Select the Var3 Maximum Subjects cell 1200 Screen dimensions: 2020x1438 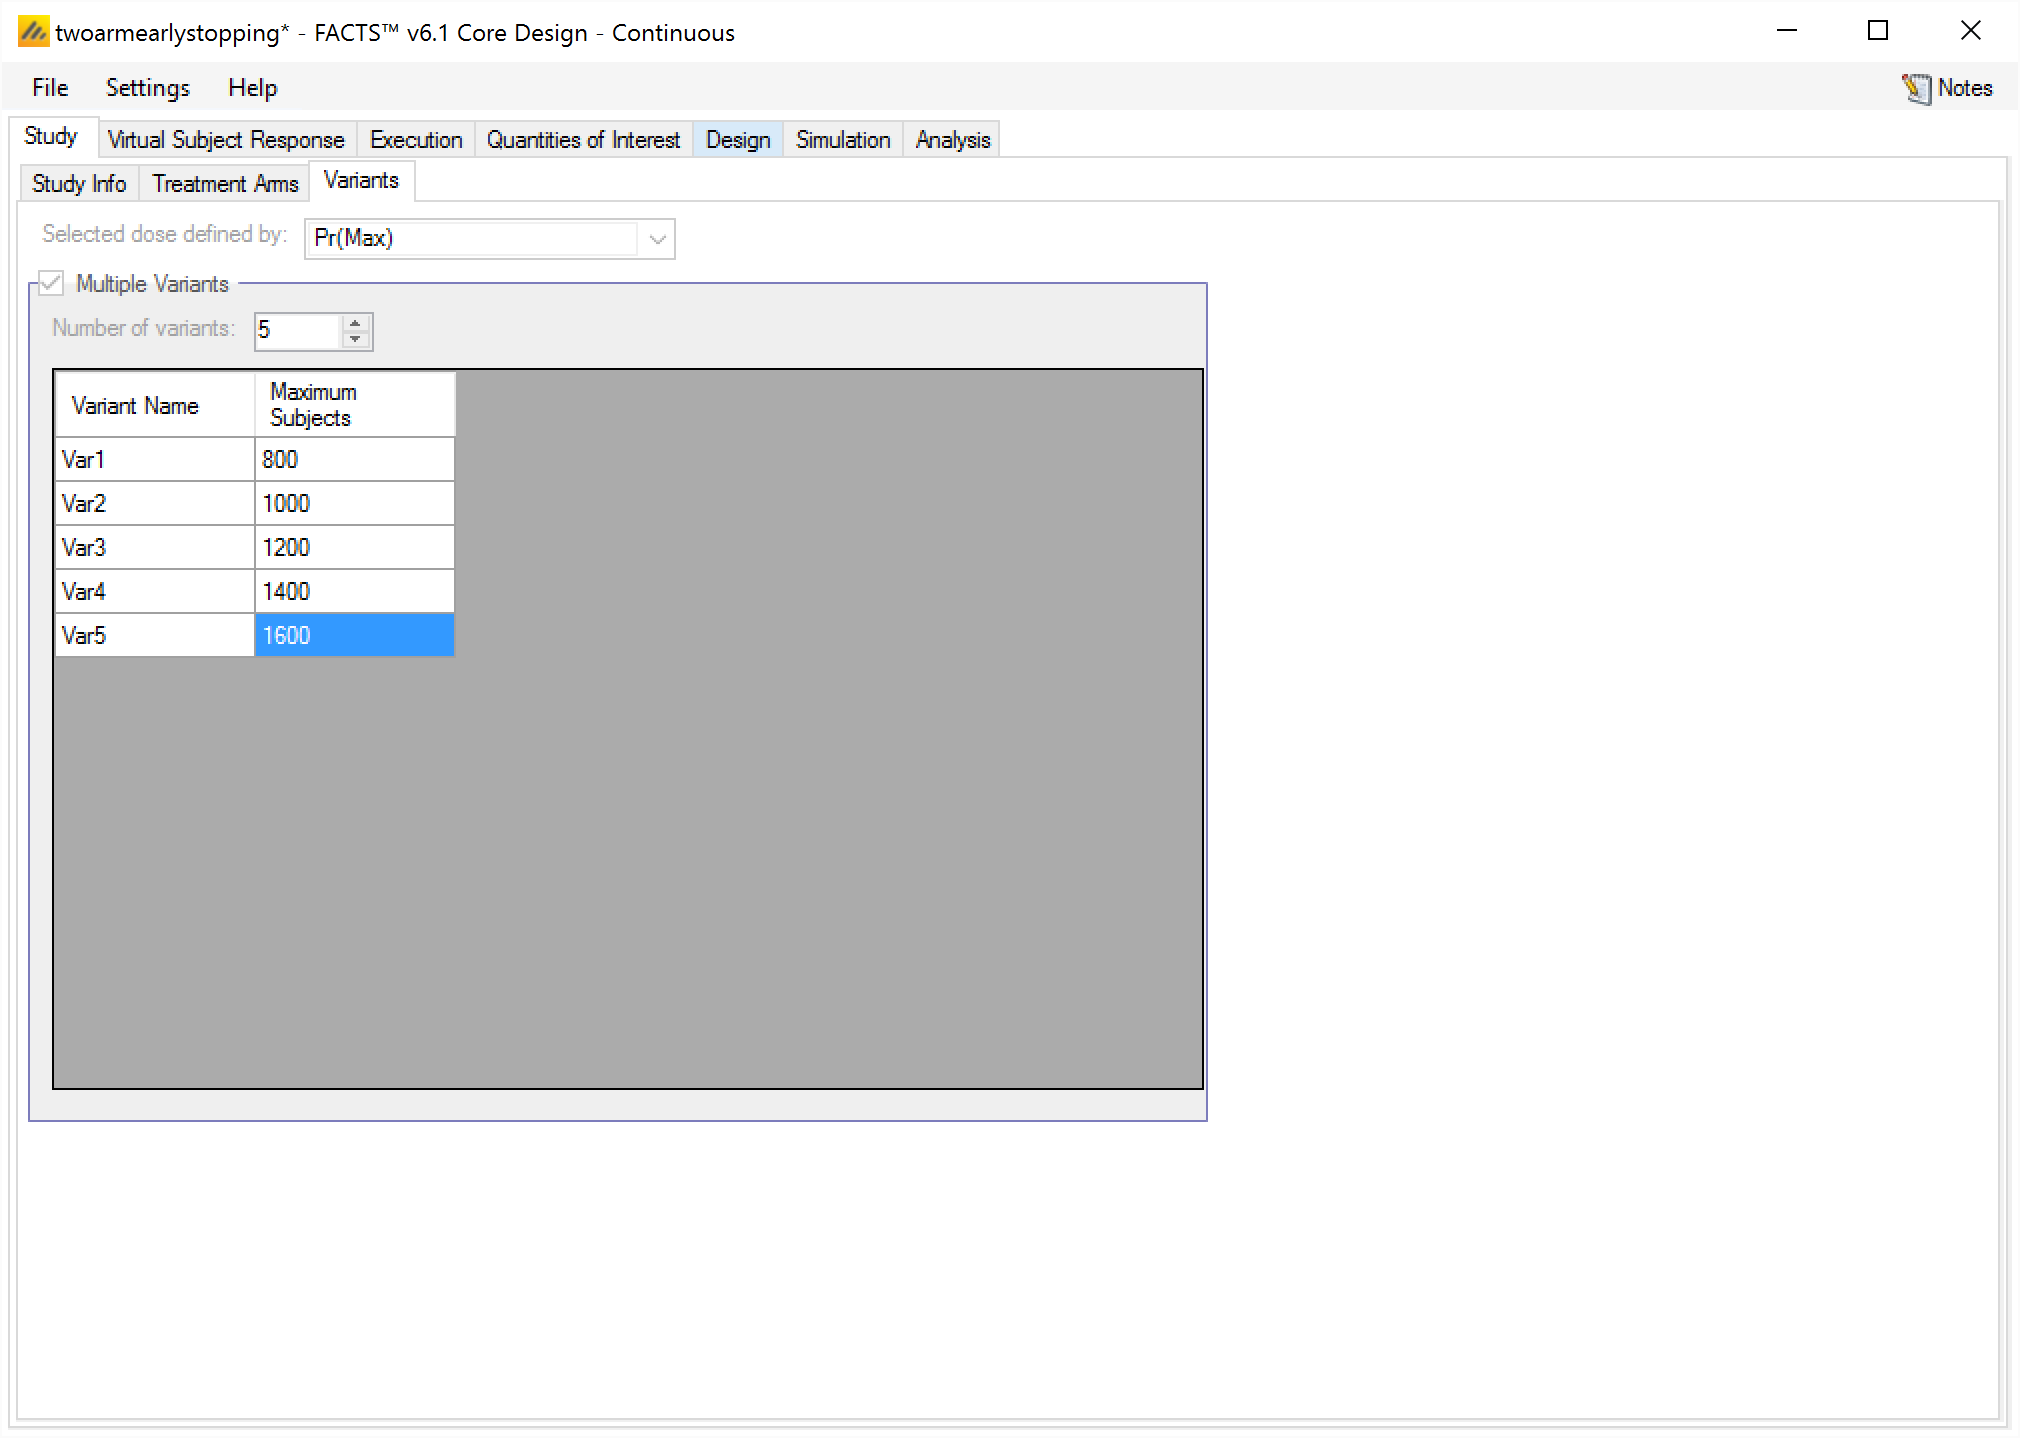(x=354, y=548)
